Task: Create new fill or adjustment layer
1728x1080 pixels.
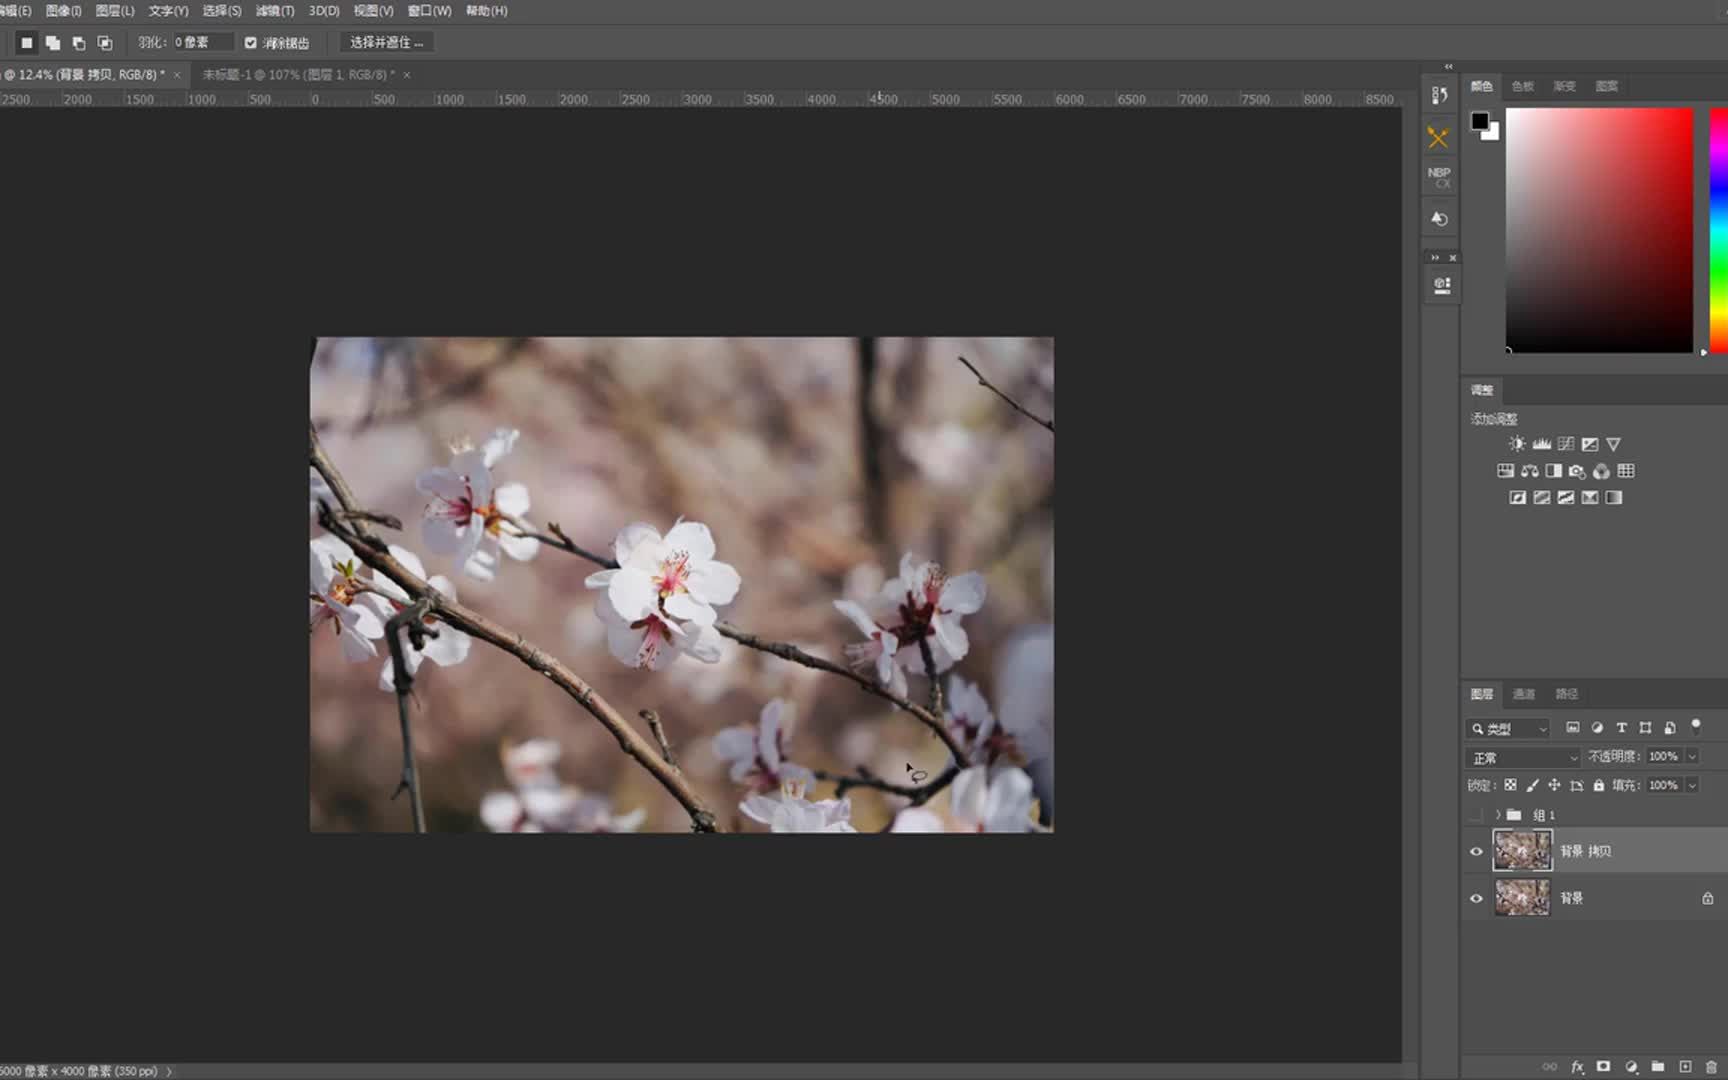Action: tap(1631, 1067)
